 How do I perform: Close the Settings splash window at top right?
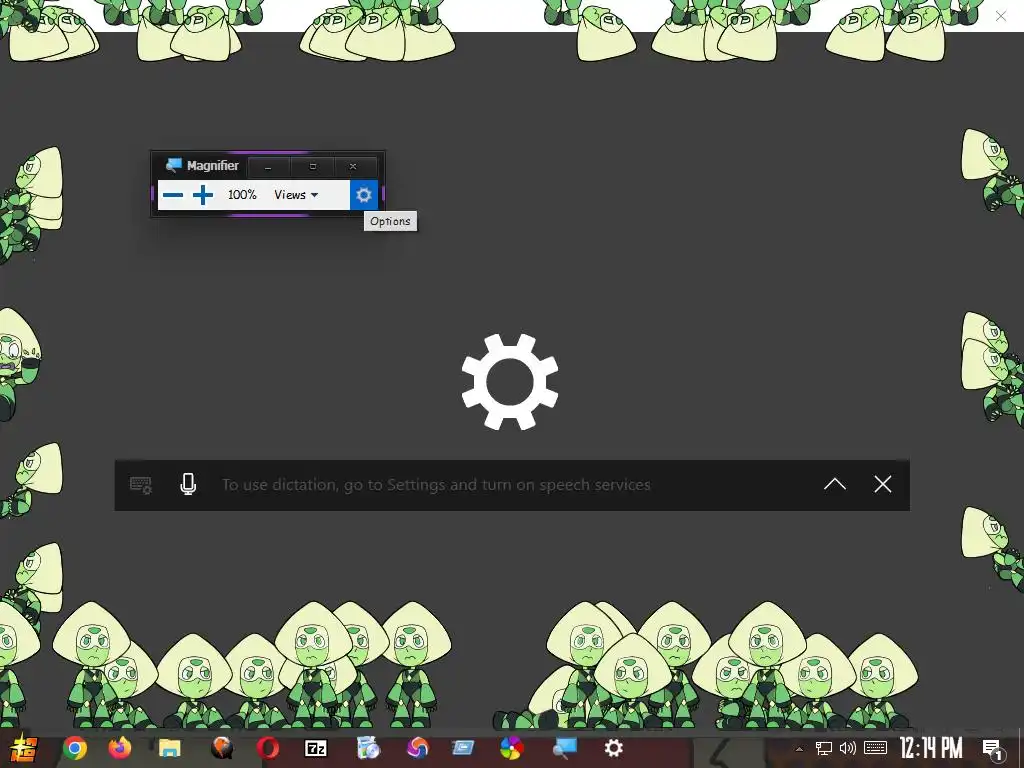point(1000,16)
